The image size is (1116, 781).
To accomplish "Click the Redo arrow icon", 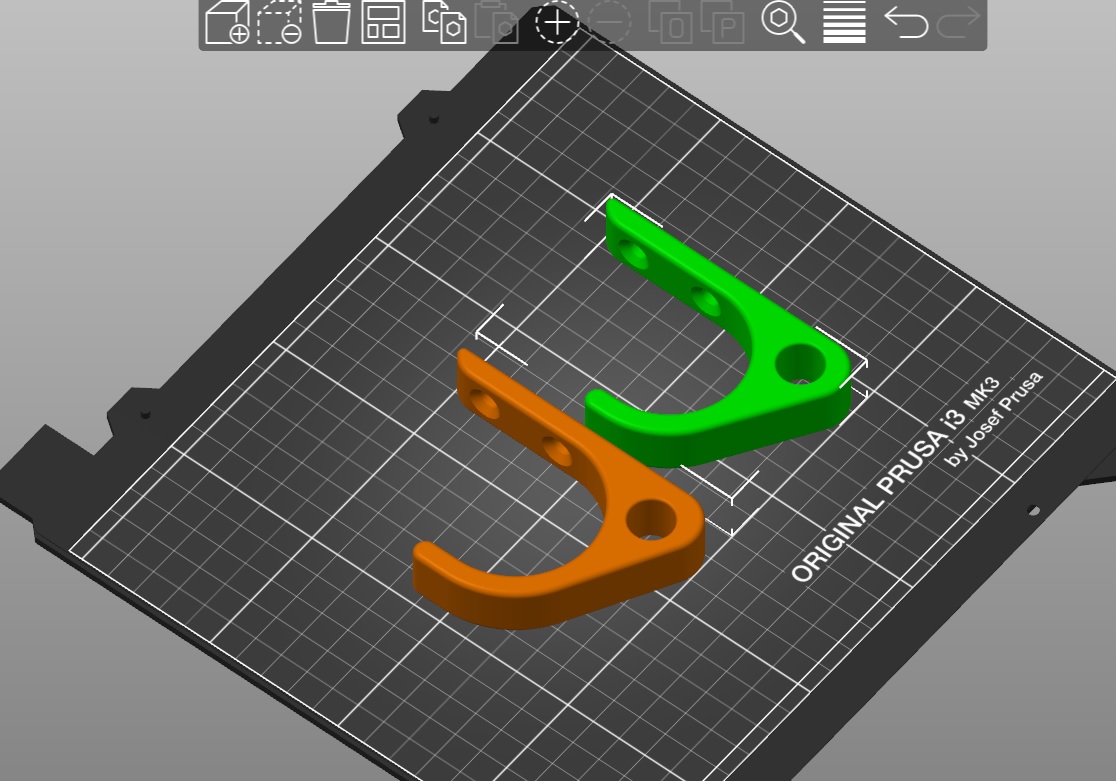I will point(958,21).
